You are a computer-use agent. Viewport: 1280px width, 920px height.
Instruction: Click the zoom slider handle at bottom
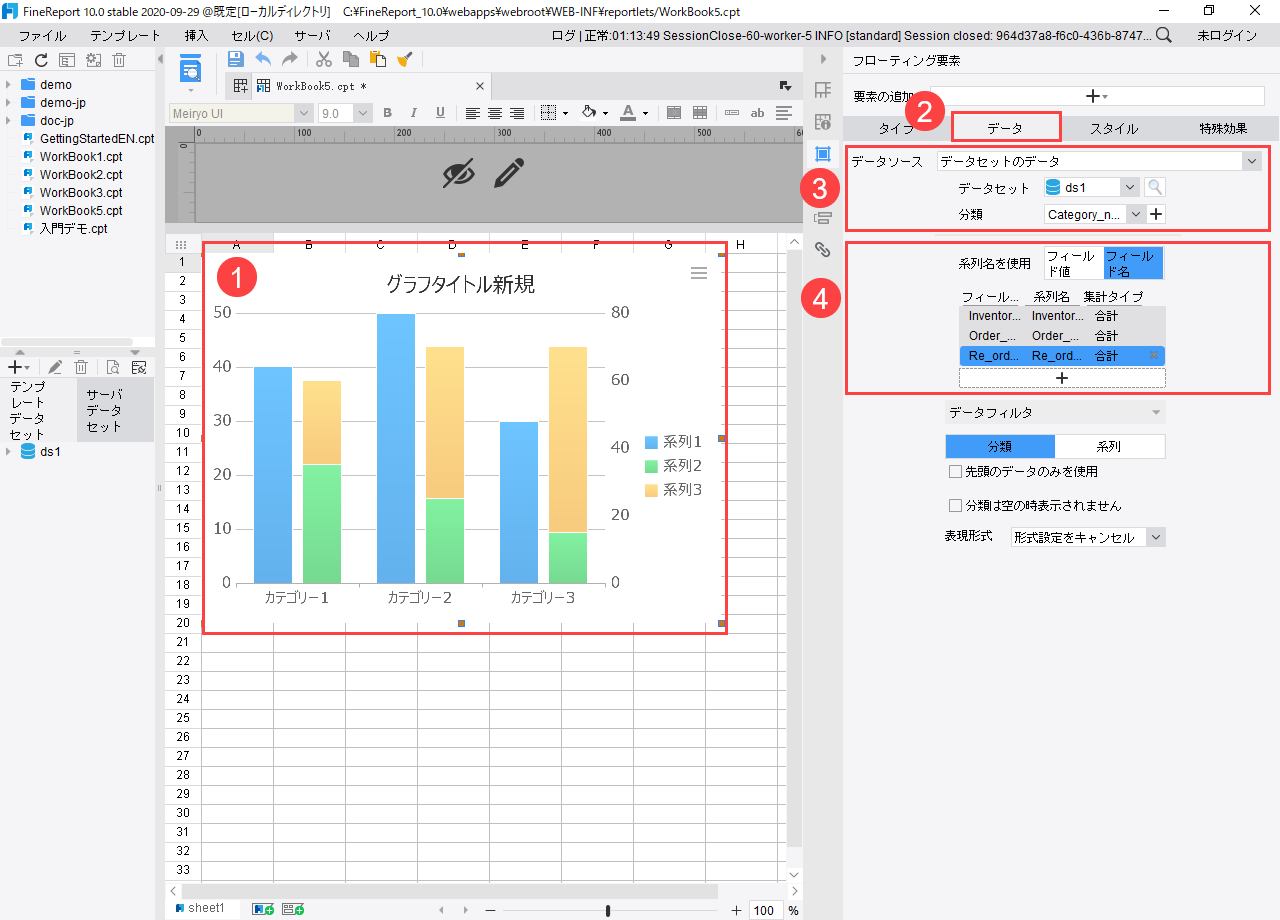(x=608, y=910)
